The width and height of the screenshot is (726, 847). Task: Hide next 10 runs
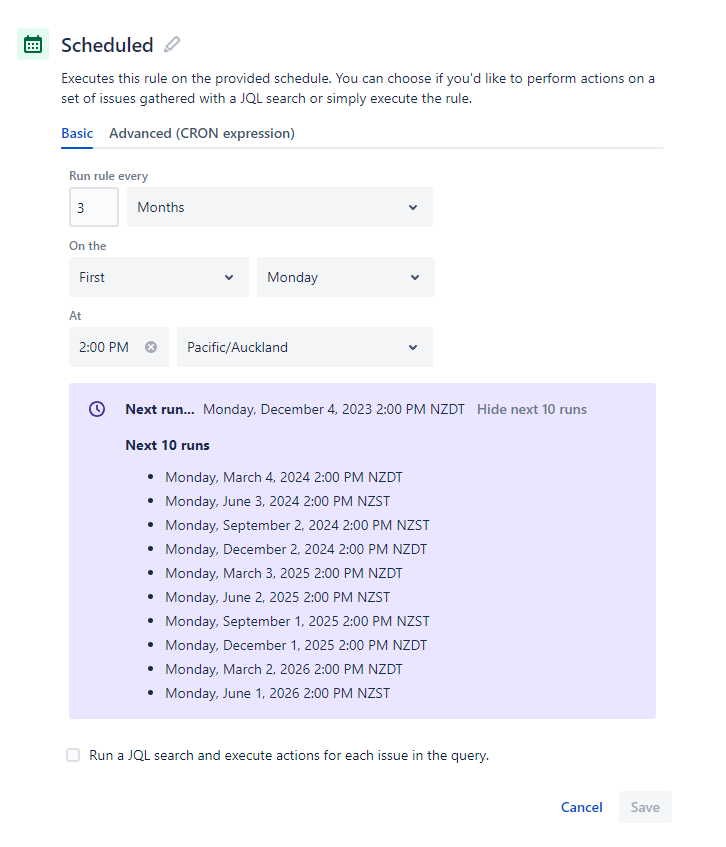click(x=531, y=409)
